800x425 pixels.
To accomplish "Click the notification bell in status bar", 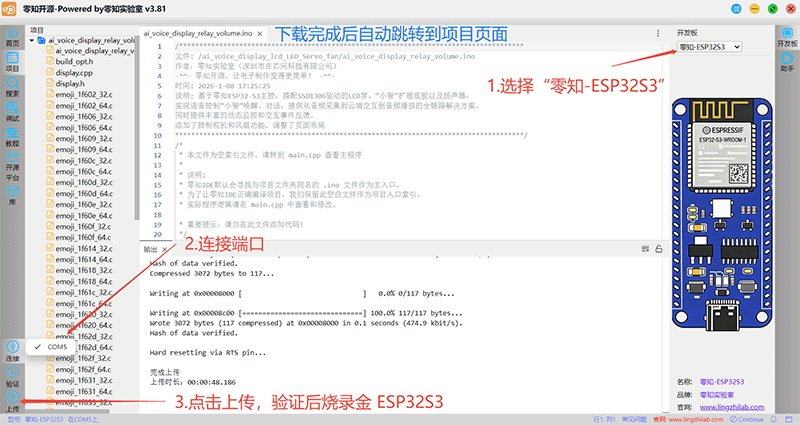I will click(x=773, y=419).
